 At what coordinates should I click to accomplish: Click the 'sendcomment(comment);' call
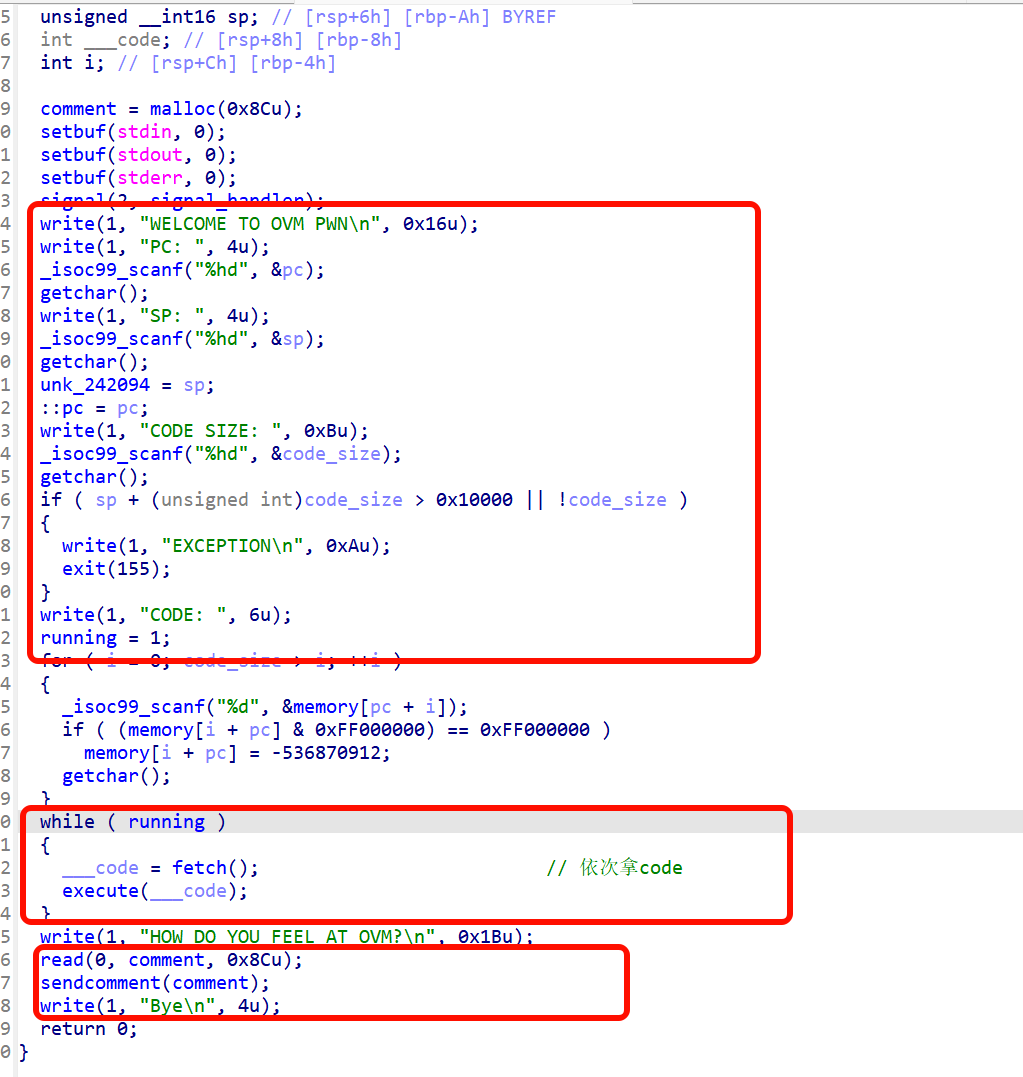click(155, 983)
